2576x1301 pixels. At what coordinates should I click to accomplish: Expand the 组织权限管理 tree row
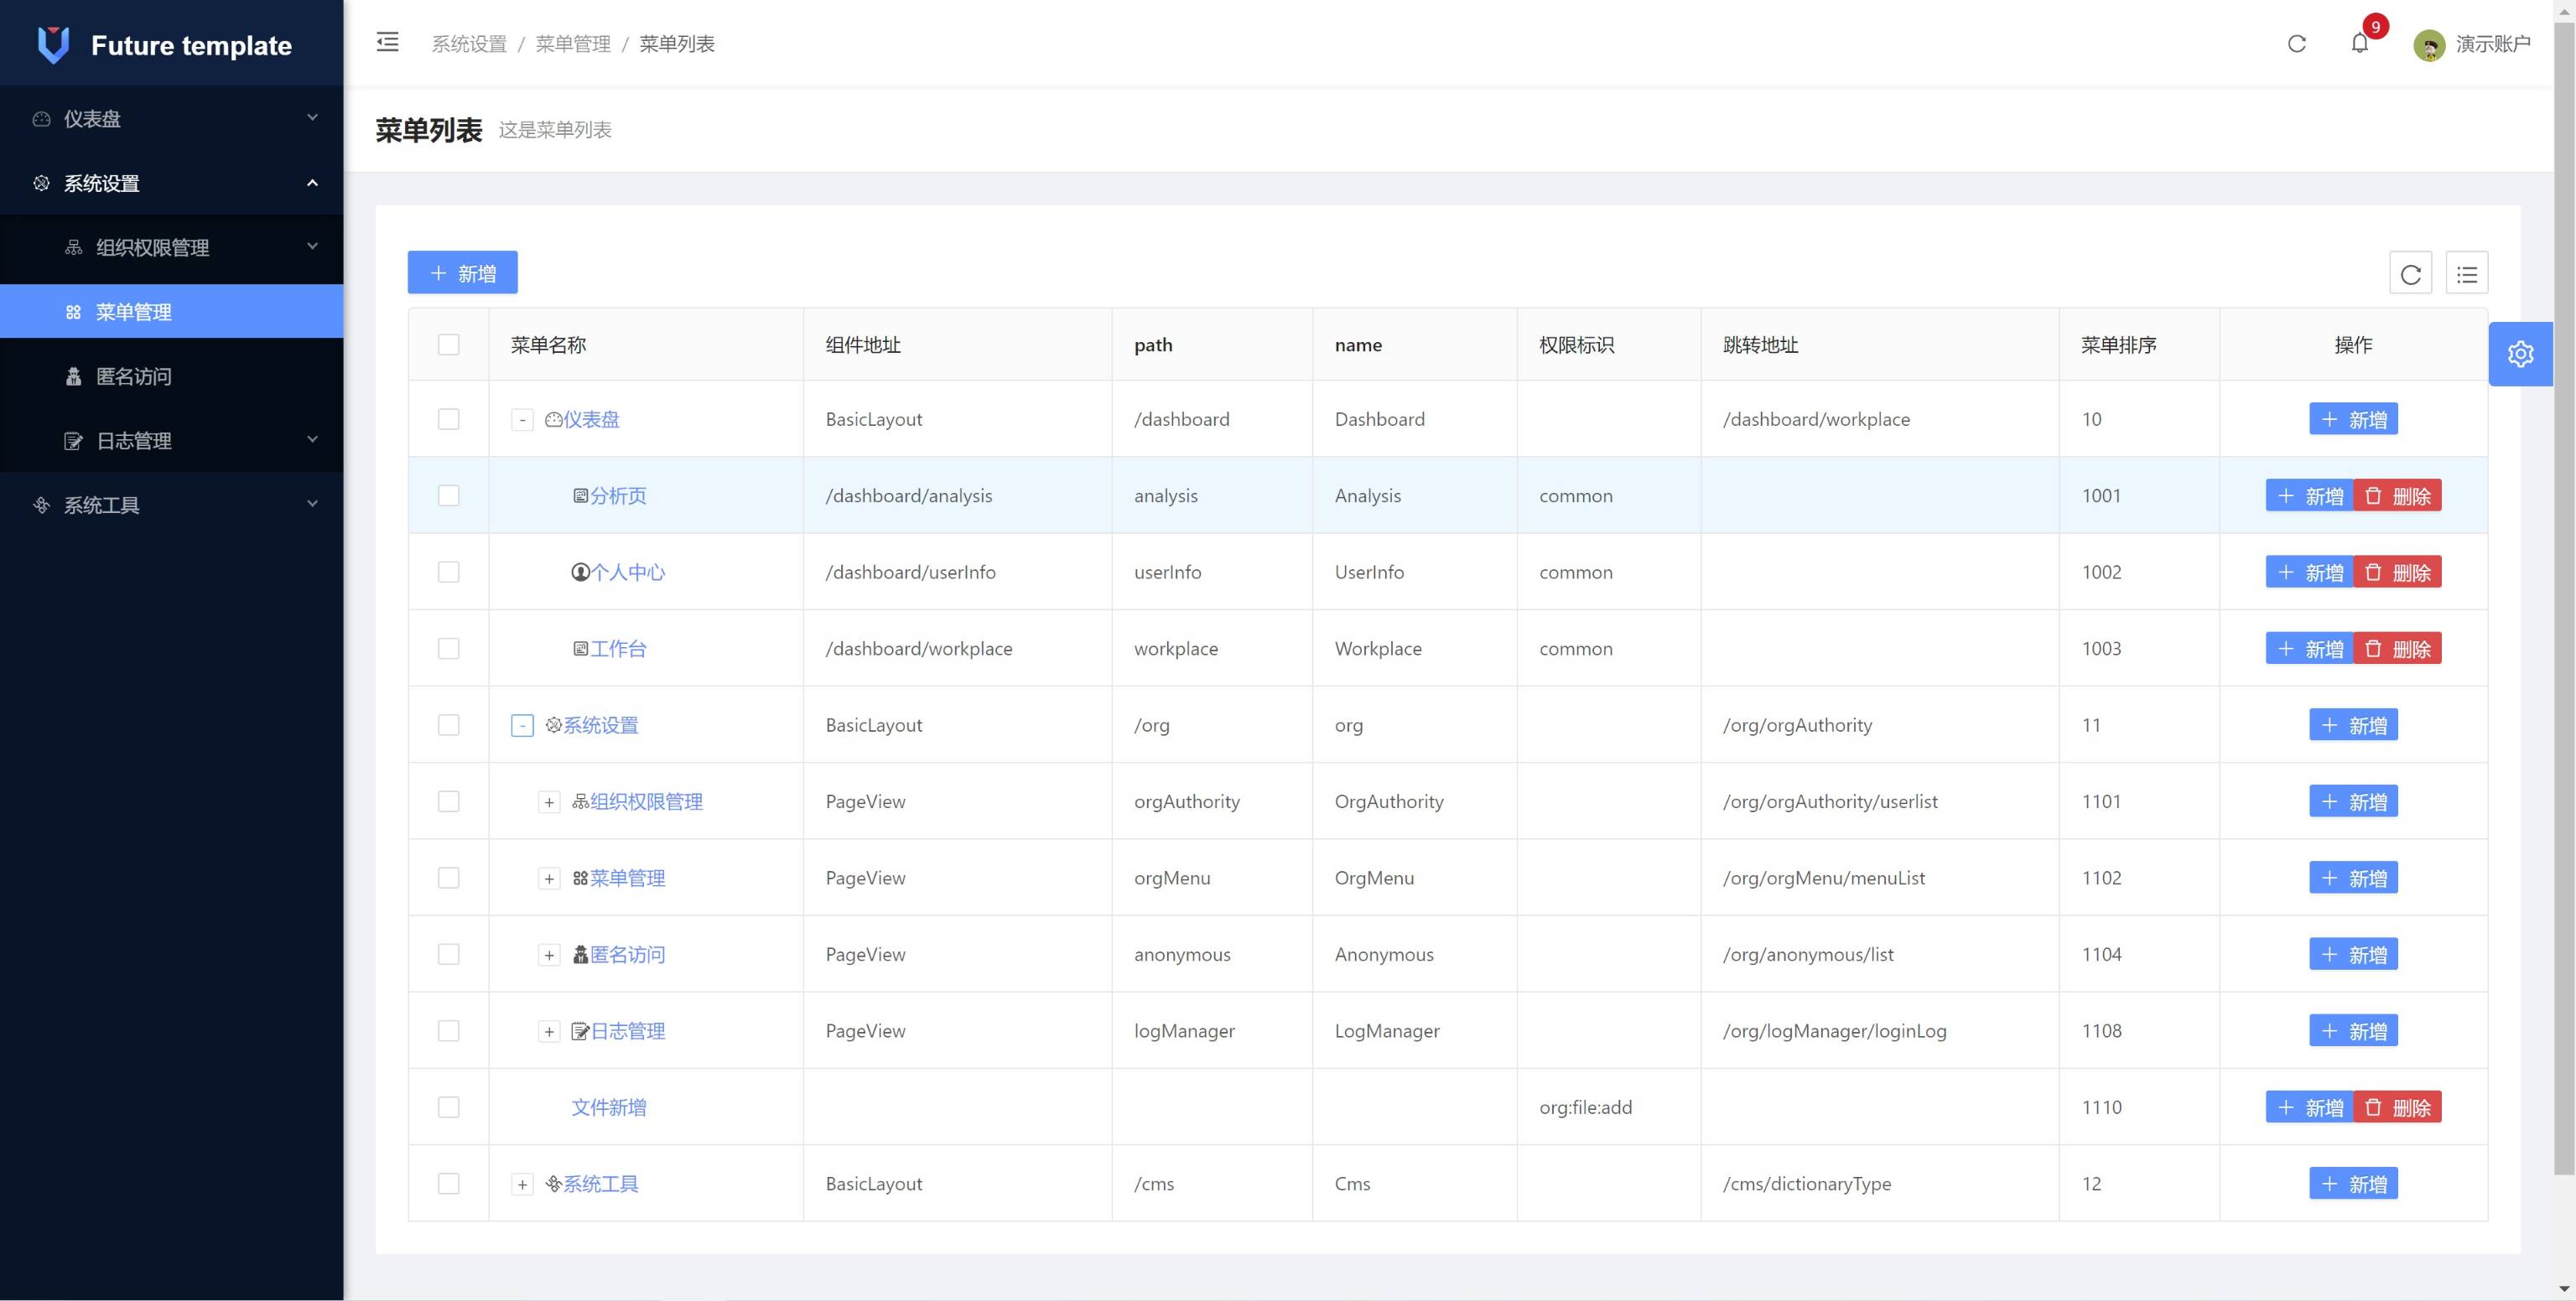coord(549,802)
